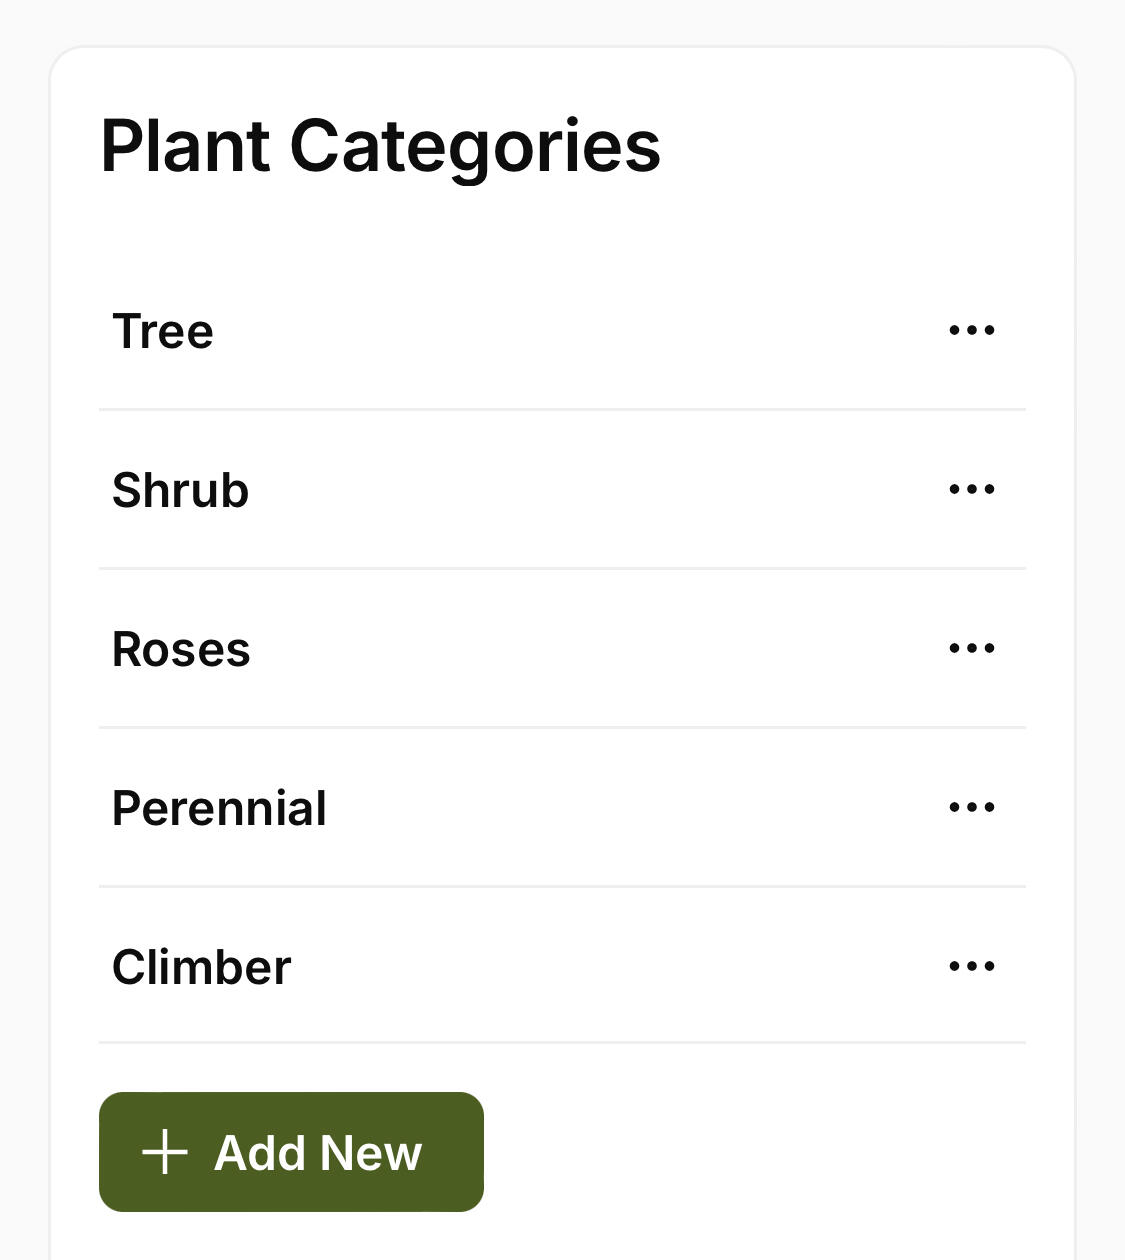Click empty space in the Perennial row
The image size is (1125, 1260).
click(x=620, y=808)
